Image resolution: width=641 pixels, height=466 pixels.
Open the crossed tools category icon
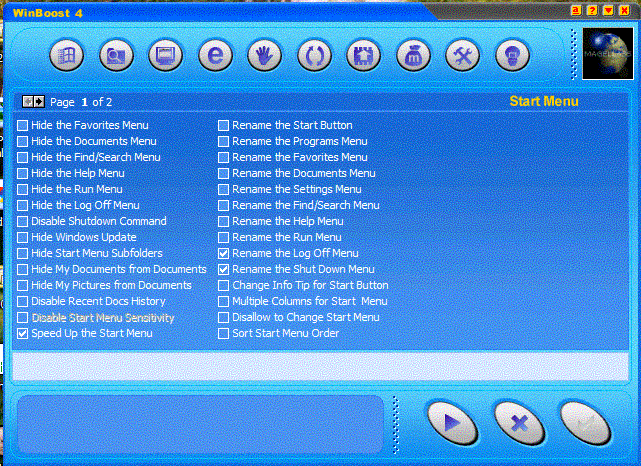point(463,56)
